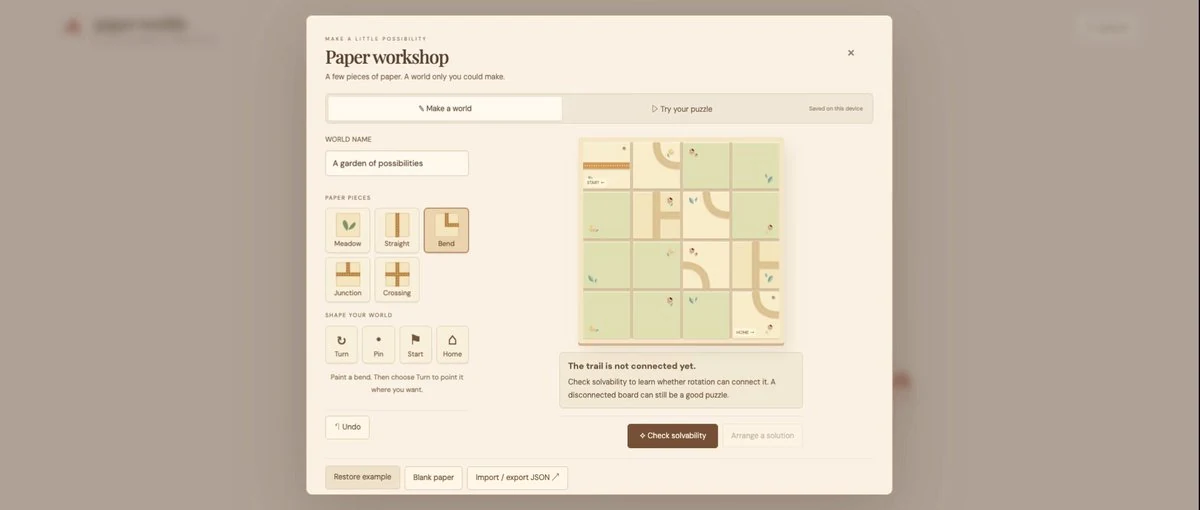The height and width of the screenshot is (510, 1200).
Task: Select the Junction paper piece
Action: [347, 279]
